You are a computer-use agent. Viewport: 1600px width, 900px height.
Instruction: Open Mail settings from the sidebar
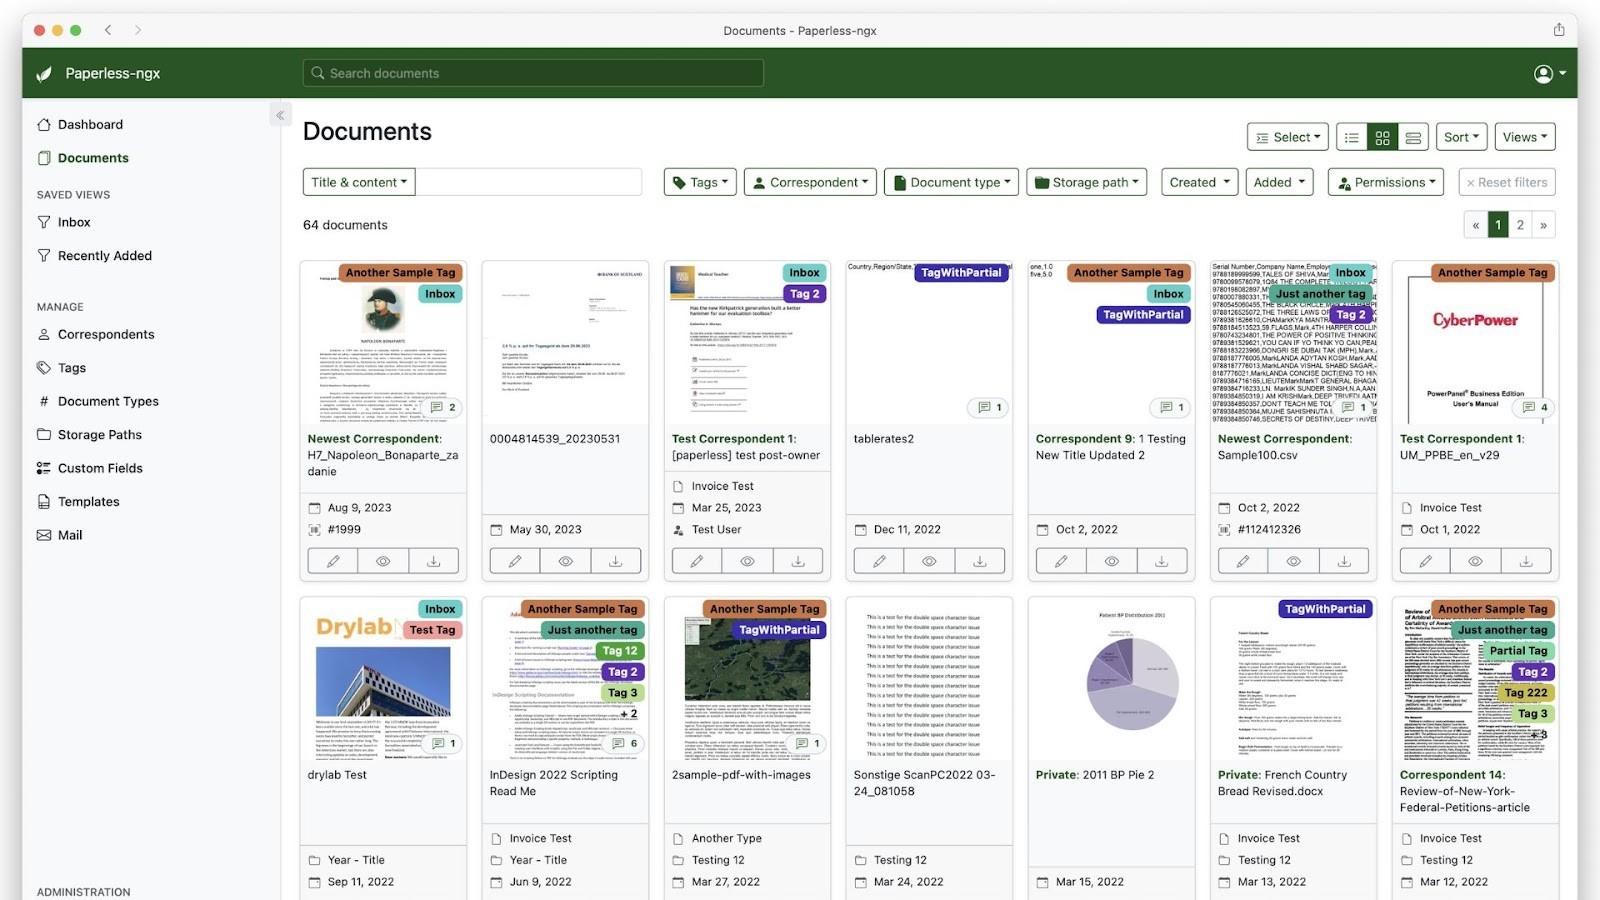[70, 535]
